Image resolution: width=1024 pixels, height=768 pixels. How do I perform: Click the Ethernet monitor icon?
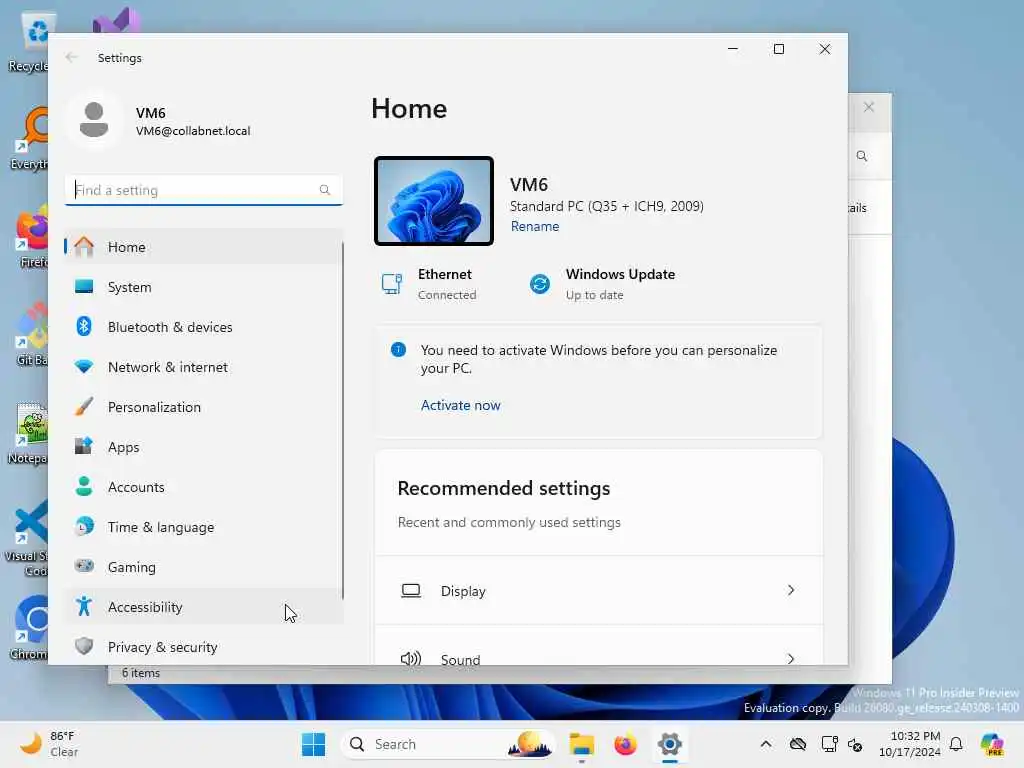[x=392, y=284]
